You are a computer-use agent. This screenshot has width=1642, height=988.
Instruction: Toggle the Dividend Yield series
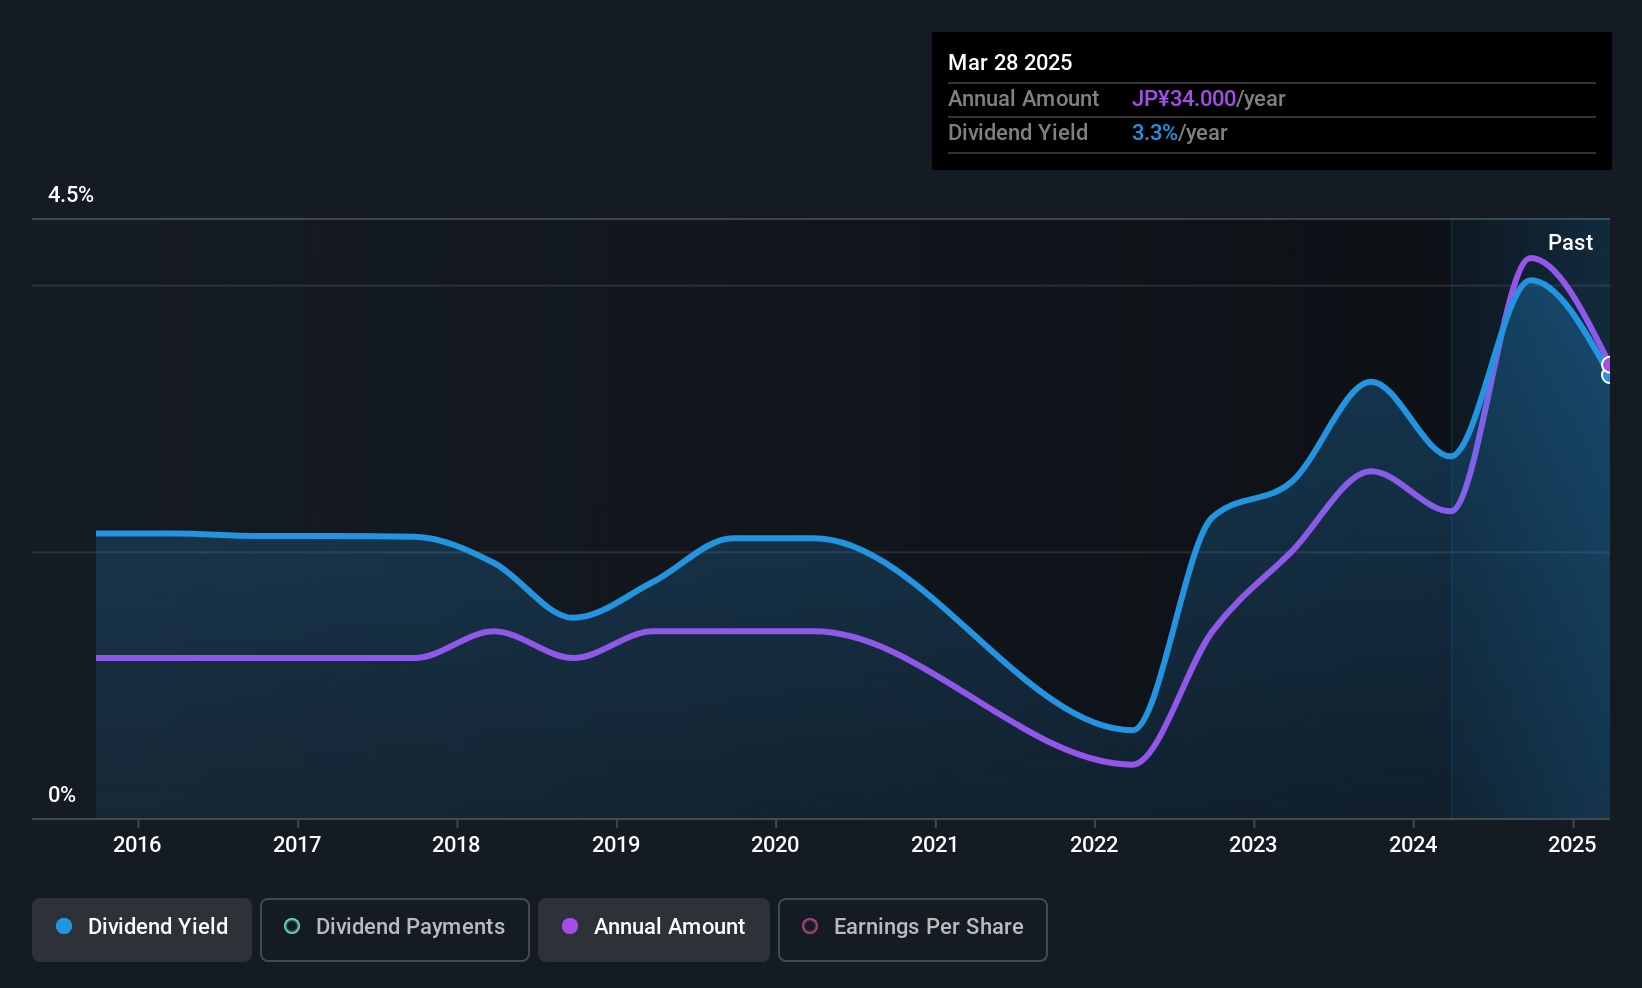coord(142,928)
